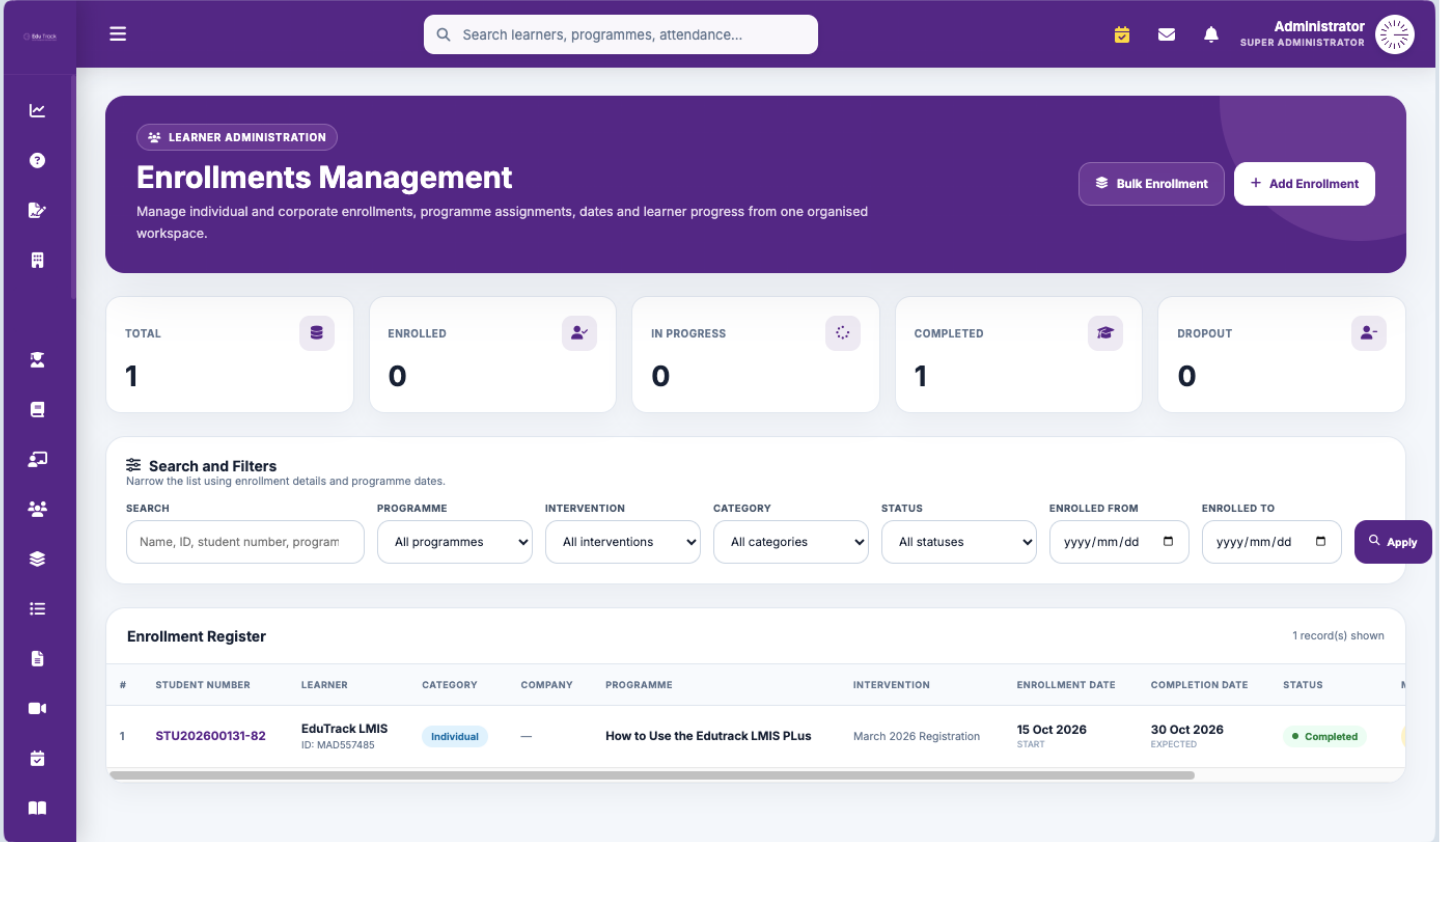Expand the All programmes dropdown
The image size is (1440, 900).
[455, 542]
